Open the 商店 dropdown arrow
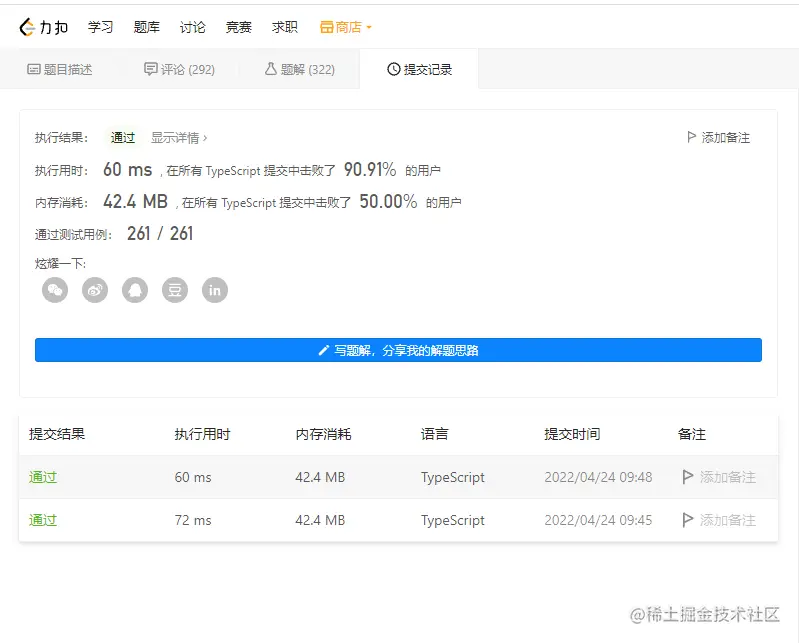Screen dimensions: 799x643 coord(369,28)
